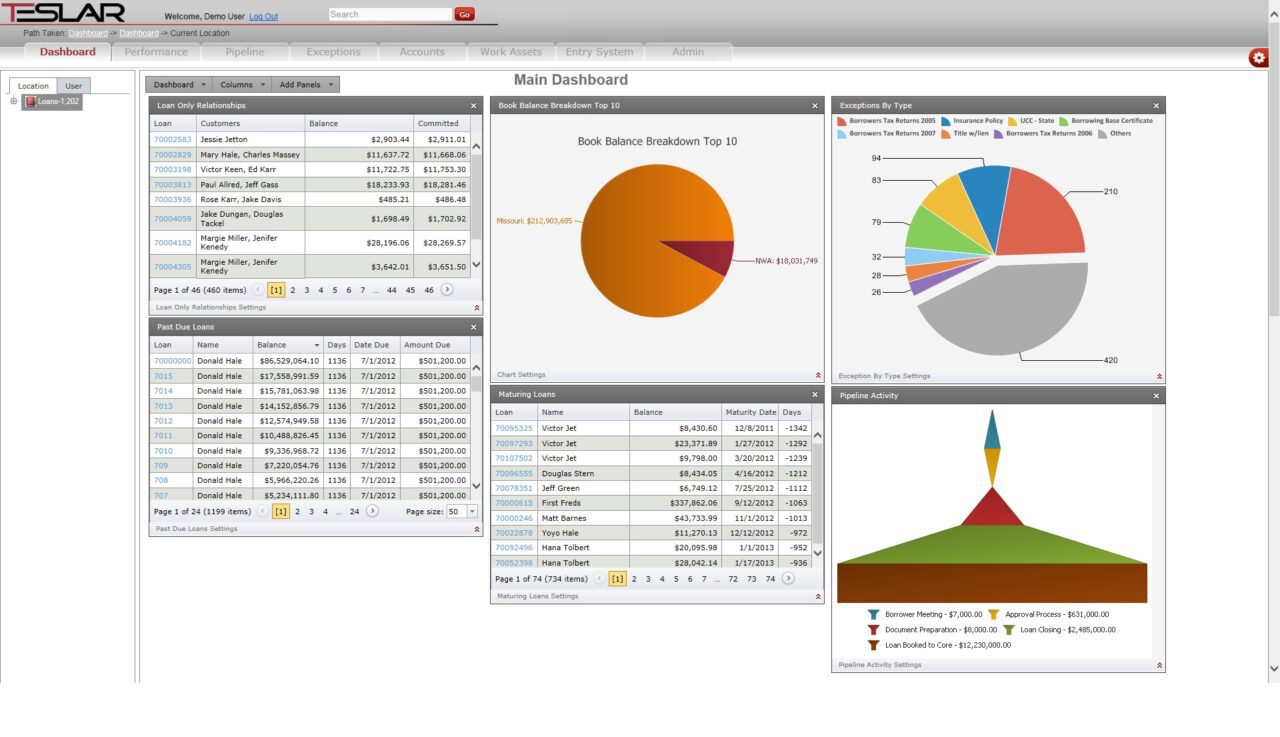Image resolution: width=1280 pixels, height=737 pixels.
Task: Switch to the Exceptions tab
Action: point(333,52)
